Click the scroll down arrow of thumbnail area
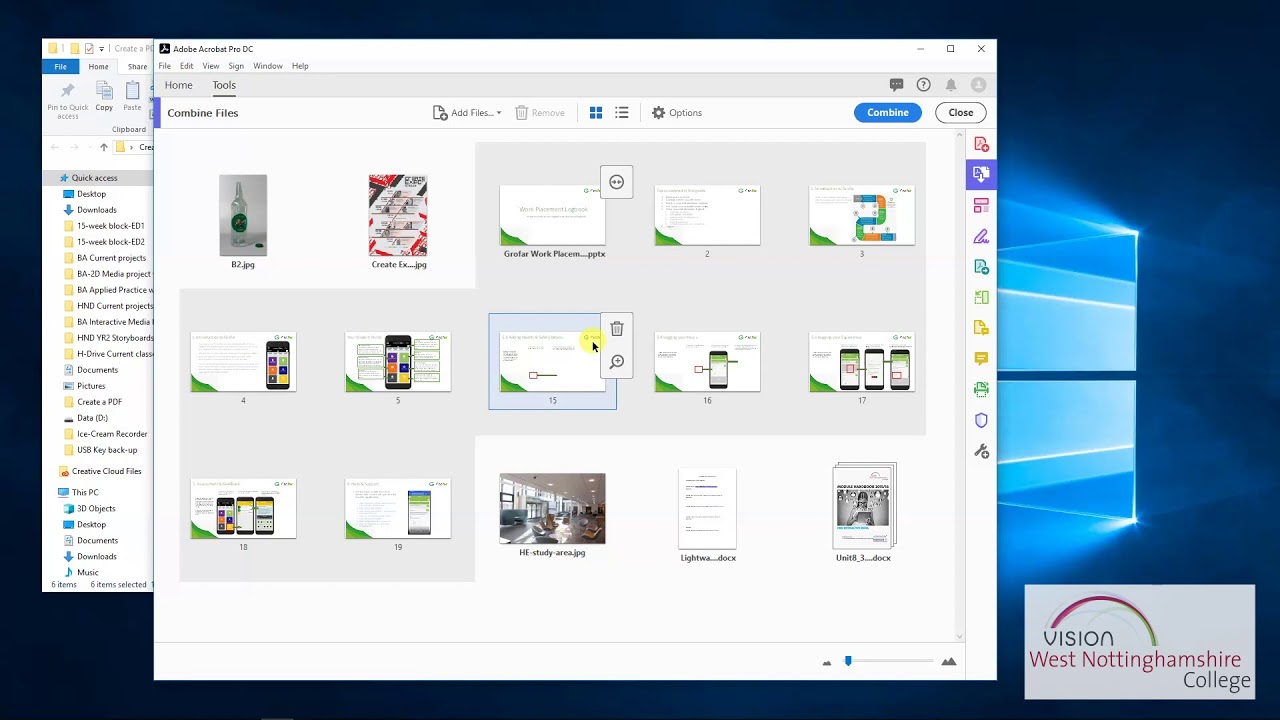1280x720 pixels. coord(960,636)
